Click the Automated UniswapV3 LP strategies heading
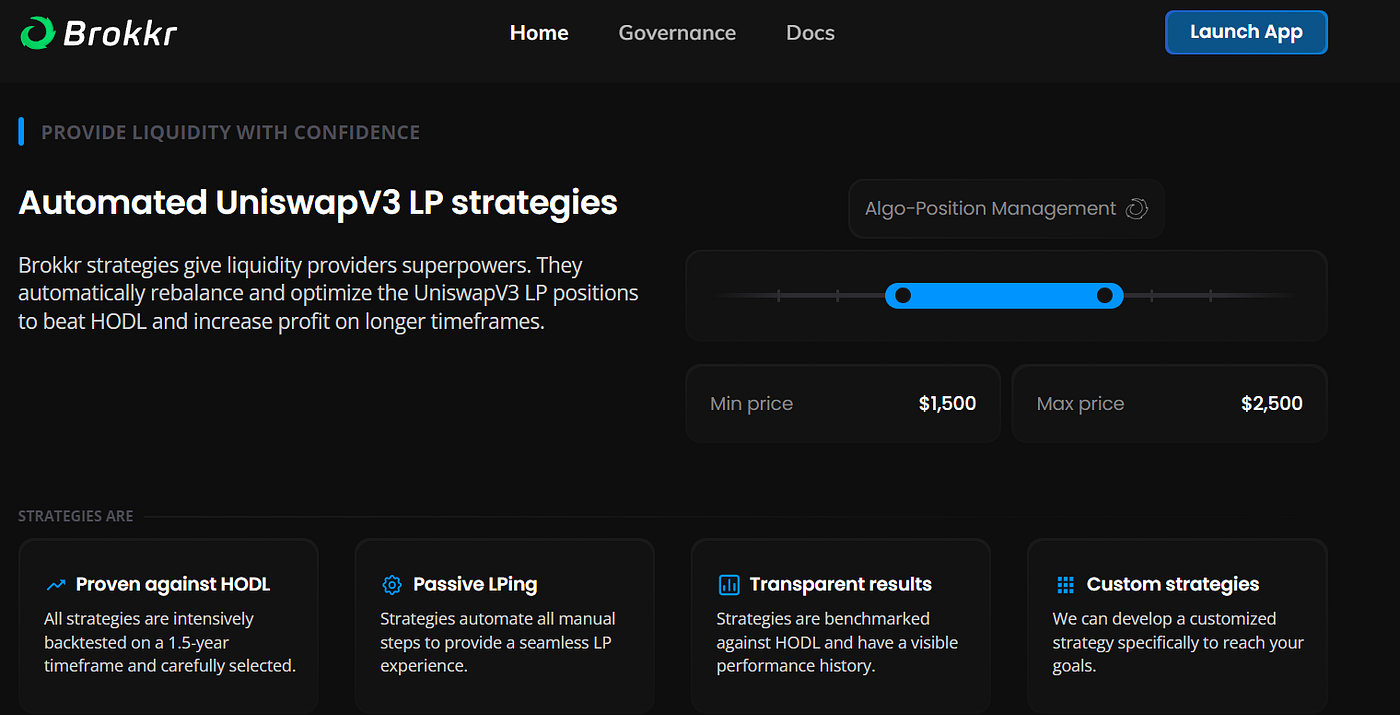This screenshot has height=715, width=1400. click(x=318, y=202)
